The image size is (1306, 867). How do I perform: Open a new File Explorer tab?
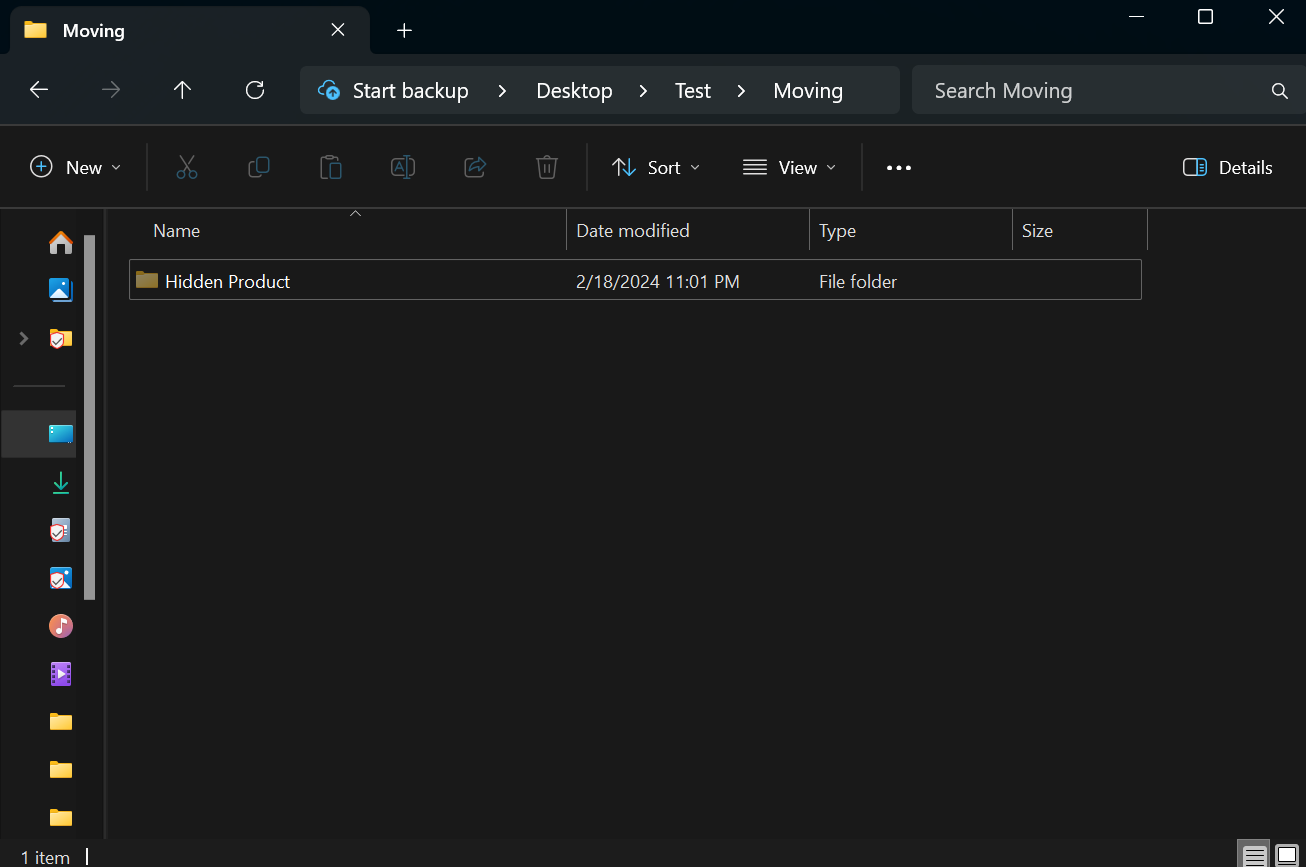click(404, 30)
